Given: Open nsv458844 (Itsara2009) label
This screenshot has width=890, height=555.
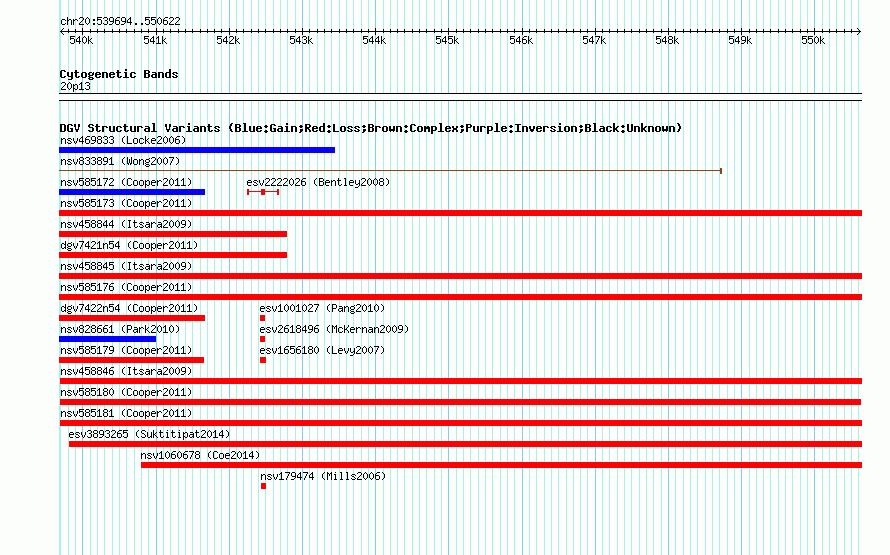Looking at the screenshot, I should coord(126,224).
